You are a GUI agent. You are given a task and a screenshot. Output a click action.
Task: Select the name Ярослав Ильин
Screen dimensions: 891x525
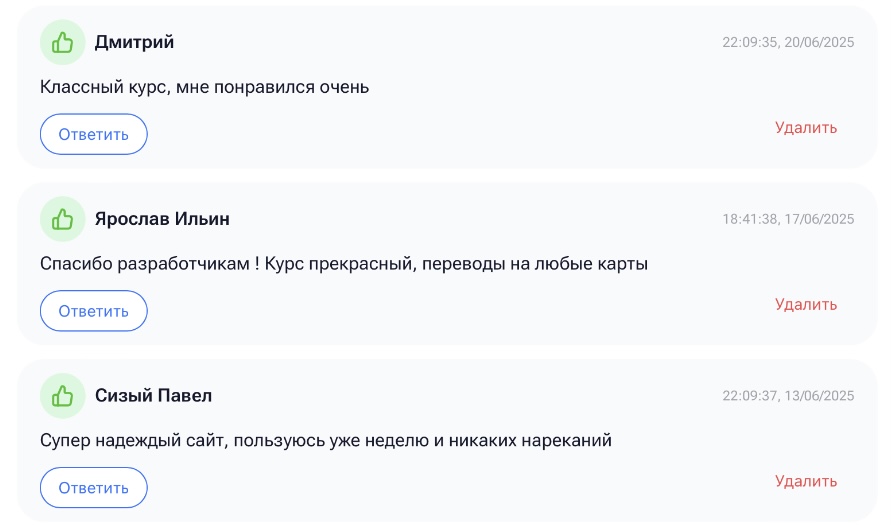click(162, 219)
